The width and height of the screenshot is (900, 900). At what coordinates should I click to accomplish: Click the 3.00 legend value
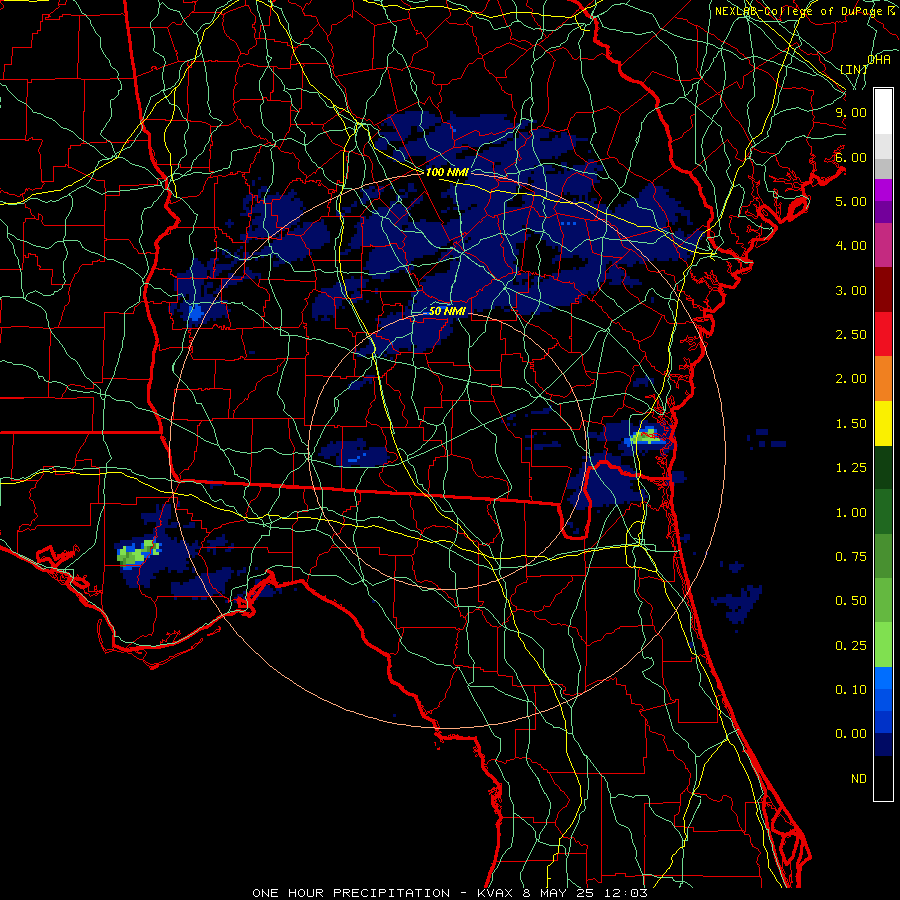pos(851,290)
